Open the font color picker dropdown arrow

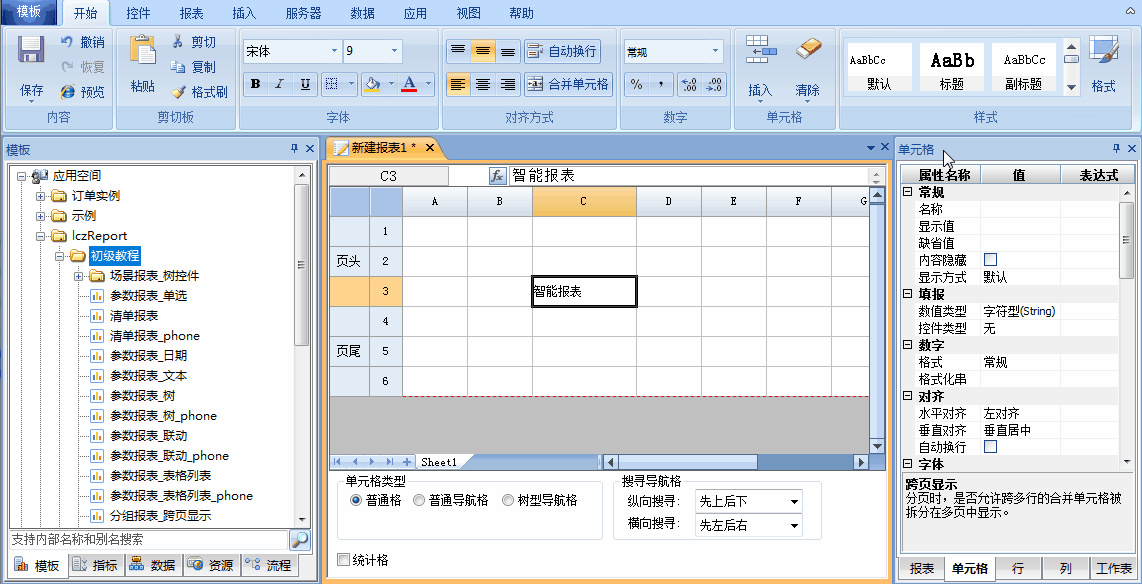[x=428, y=84]
